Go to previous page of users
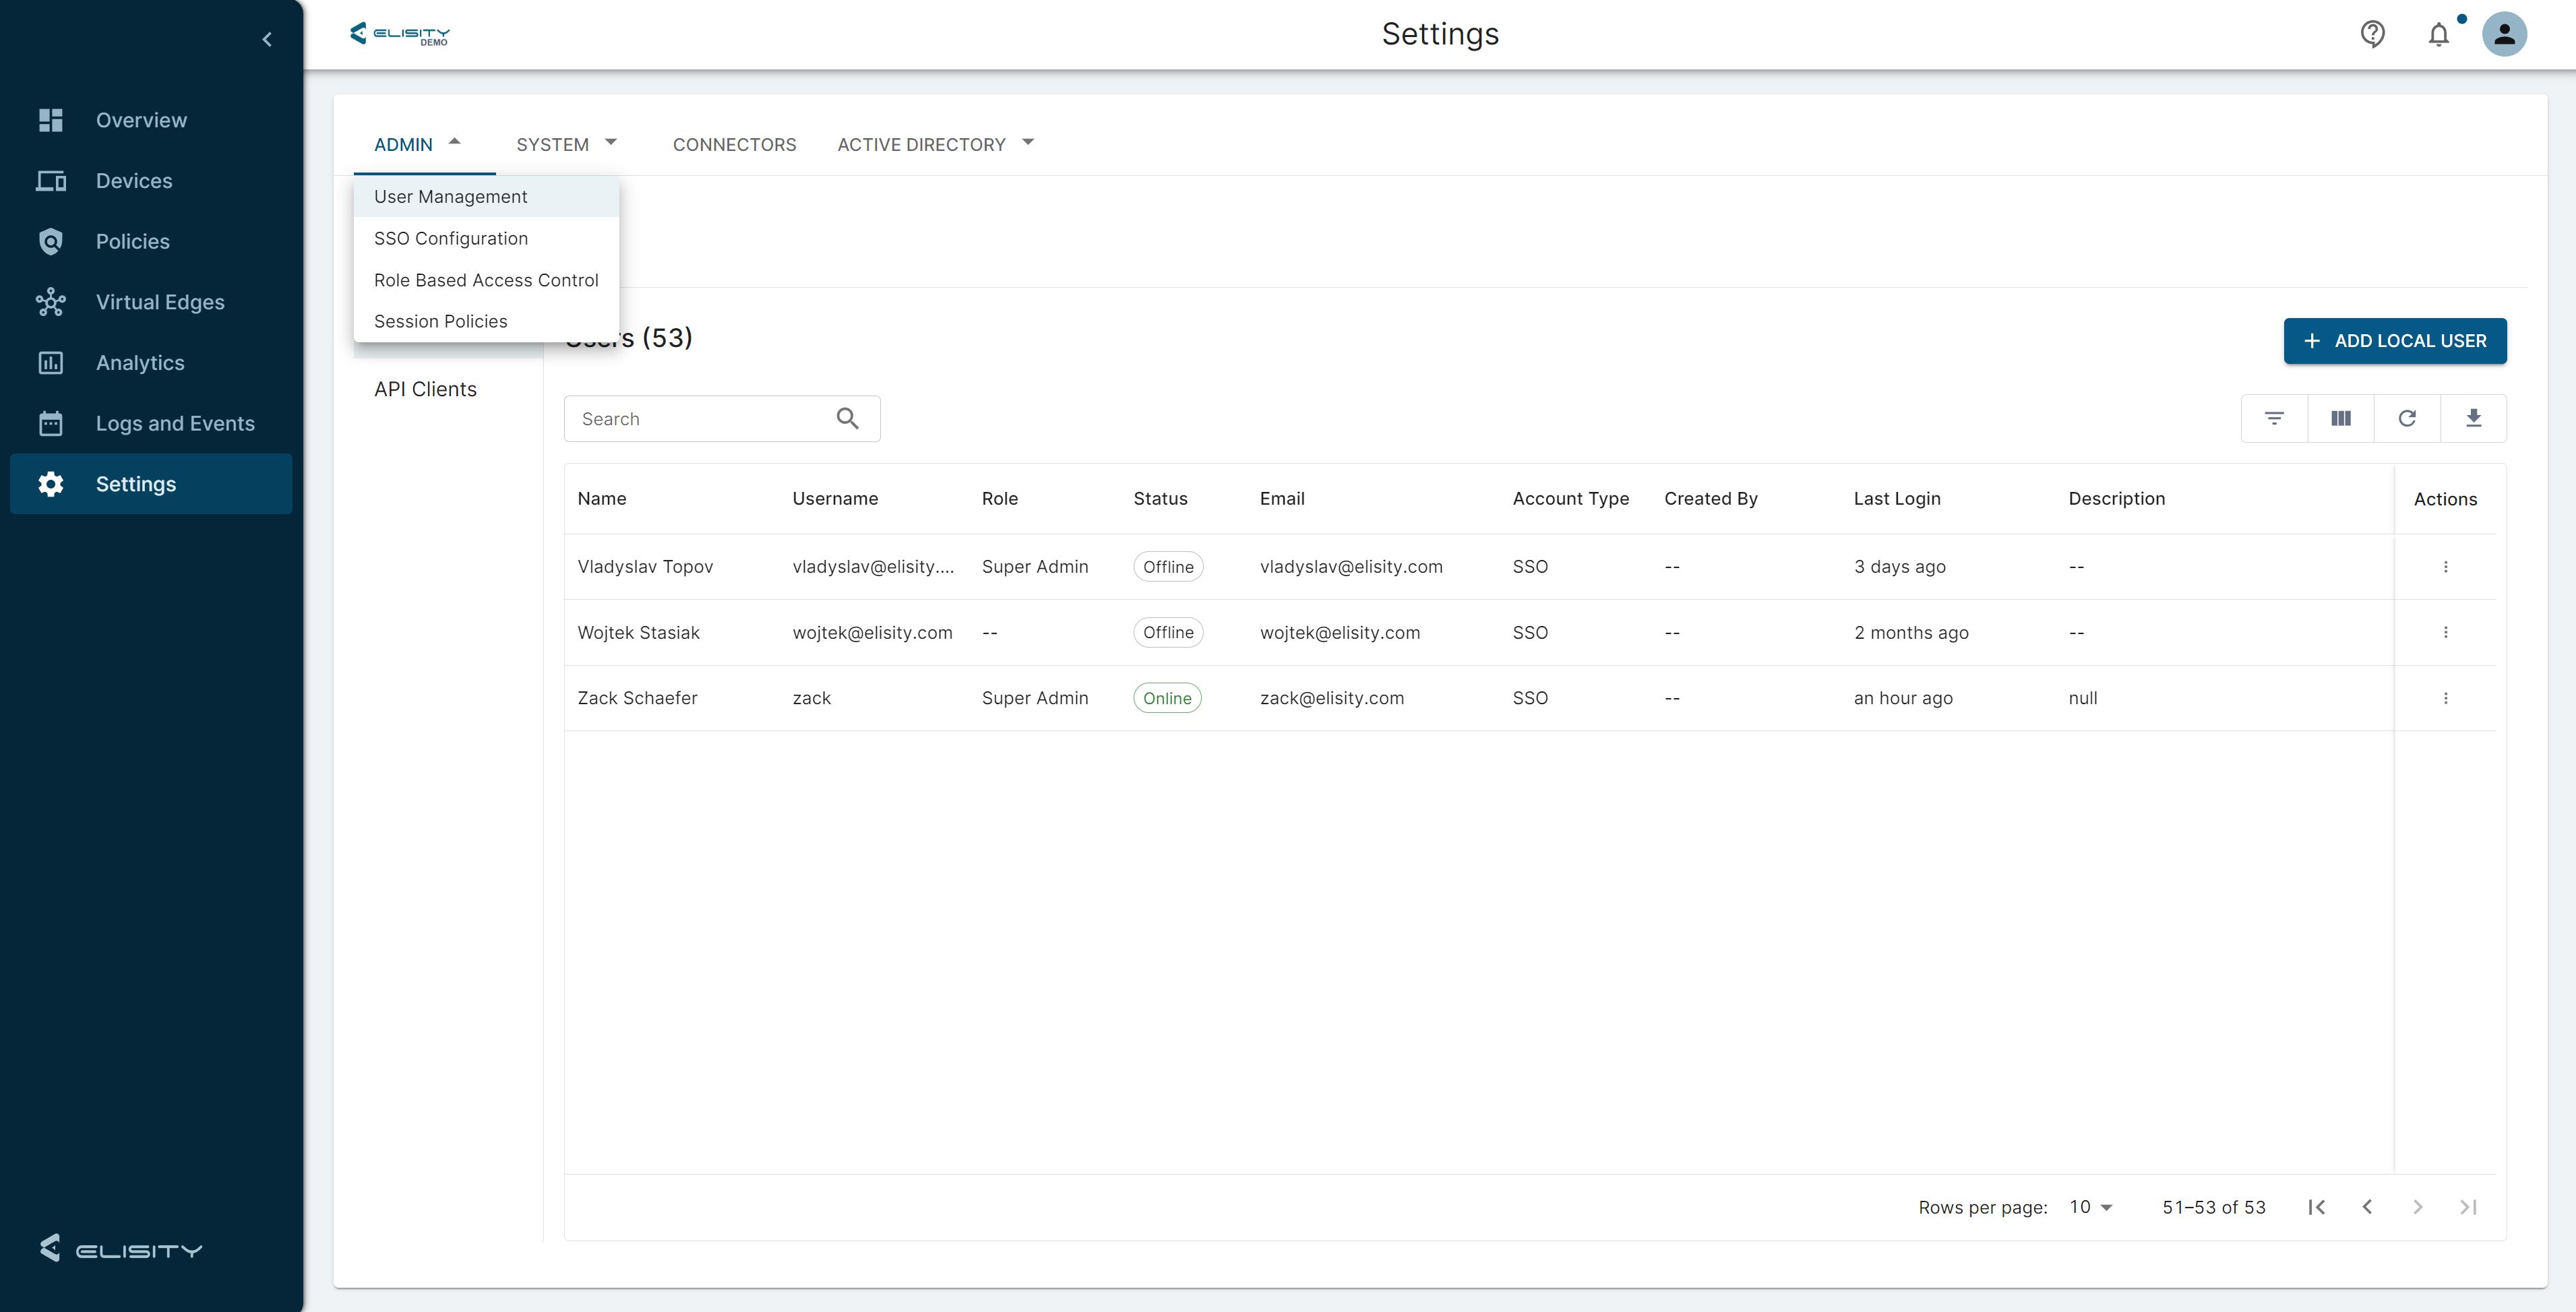Screen dimensions: 2576x1312 tap(2367, 1207)
